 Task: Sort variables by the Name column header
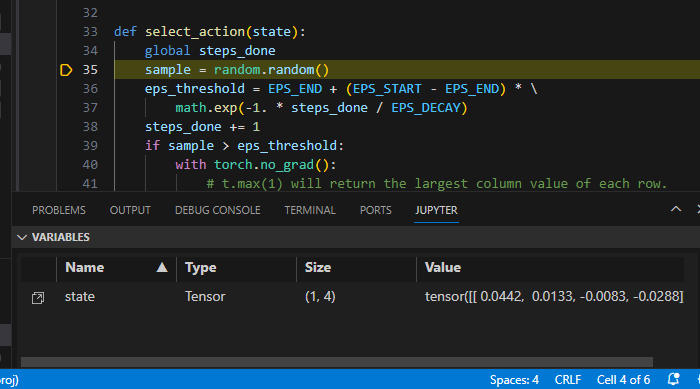(116, 268)
